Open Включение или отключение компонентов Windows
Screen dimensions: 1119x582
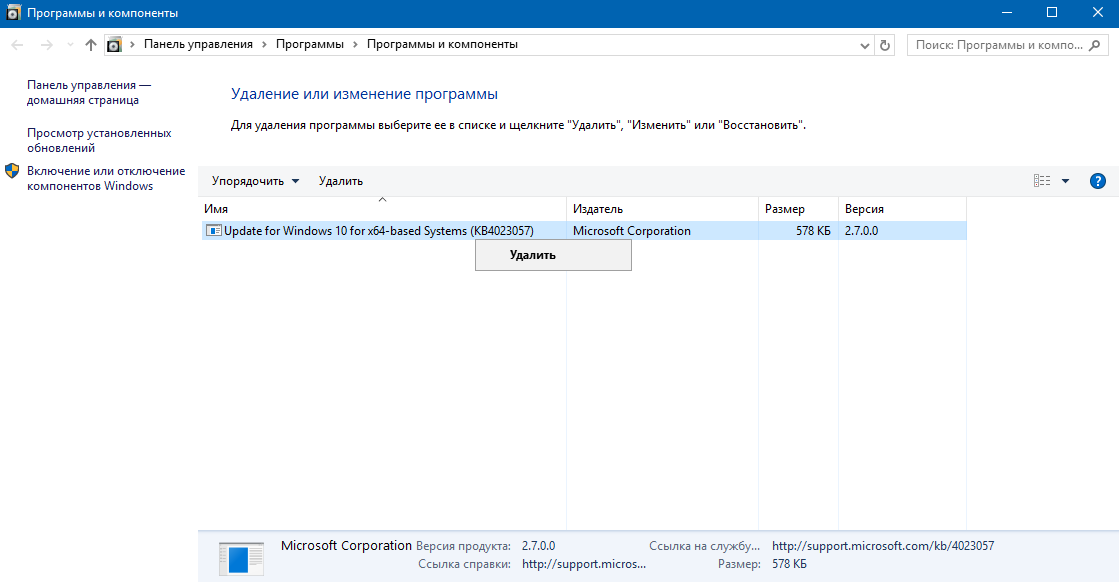point(105,178)
